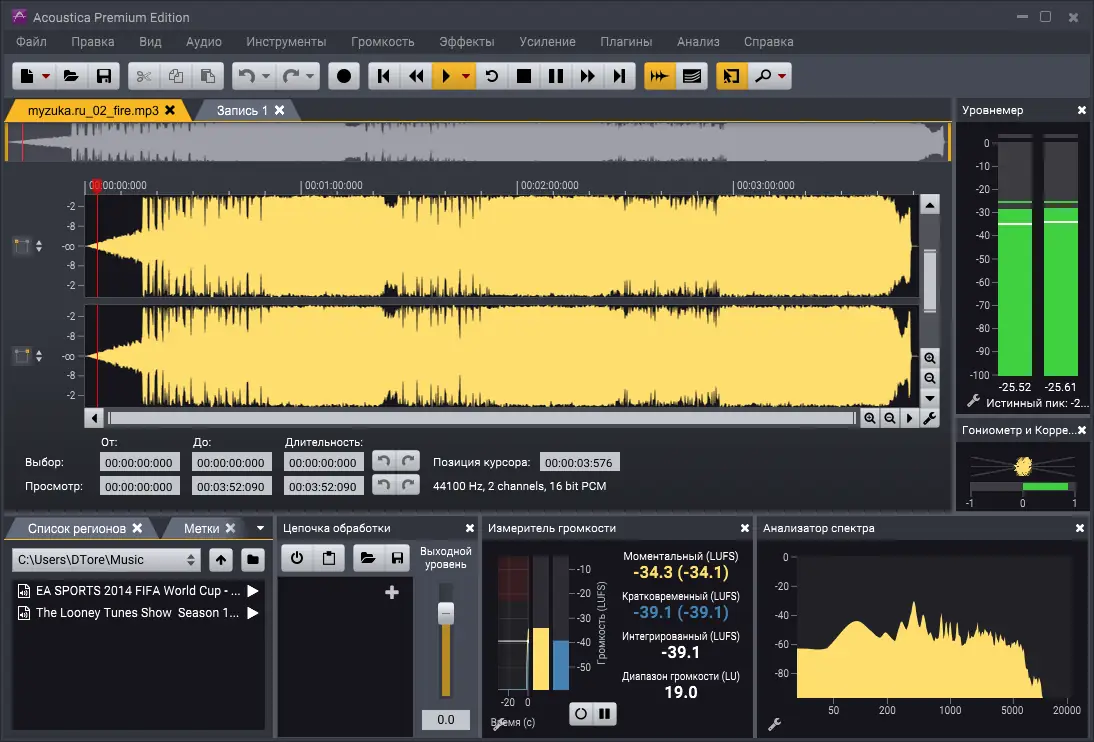Screen dimensions: 1094x742
Task: Open the Эффекты menu
Action: coord(467,42)
